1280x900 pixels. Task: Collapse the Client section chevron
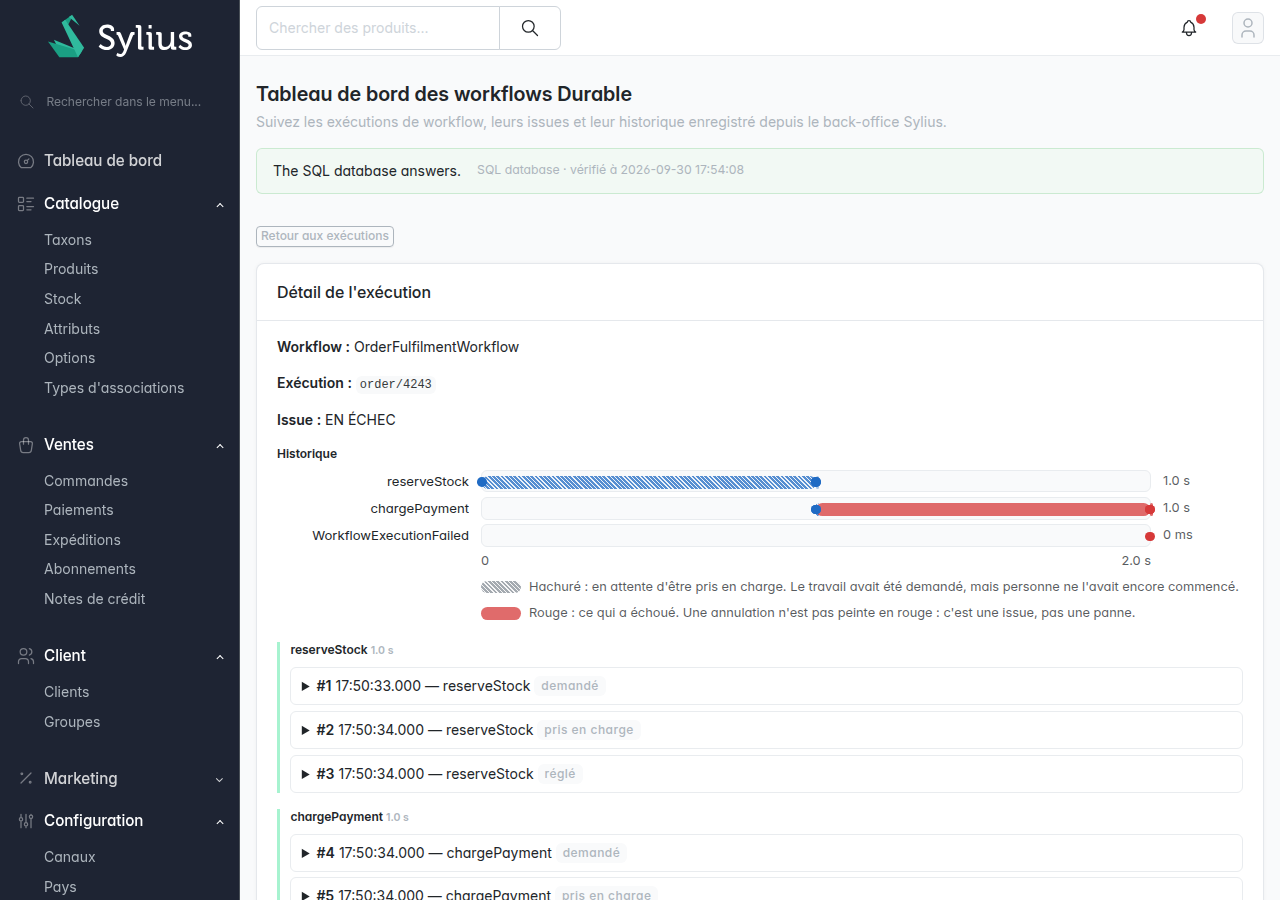click(220, 657)
